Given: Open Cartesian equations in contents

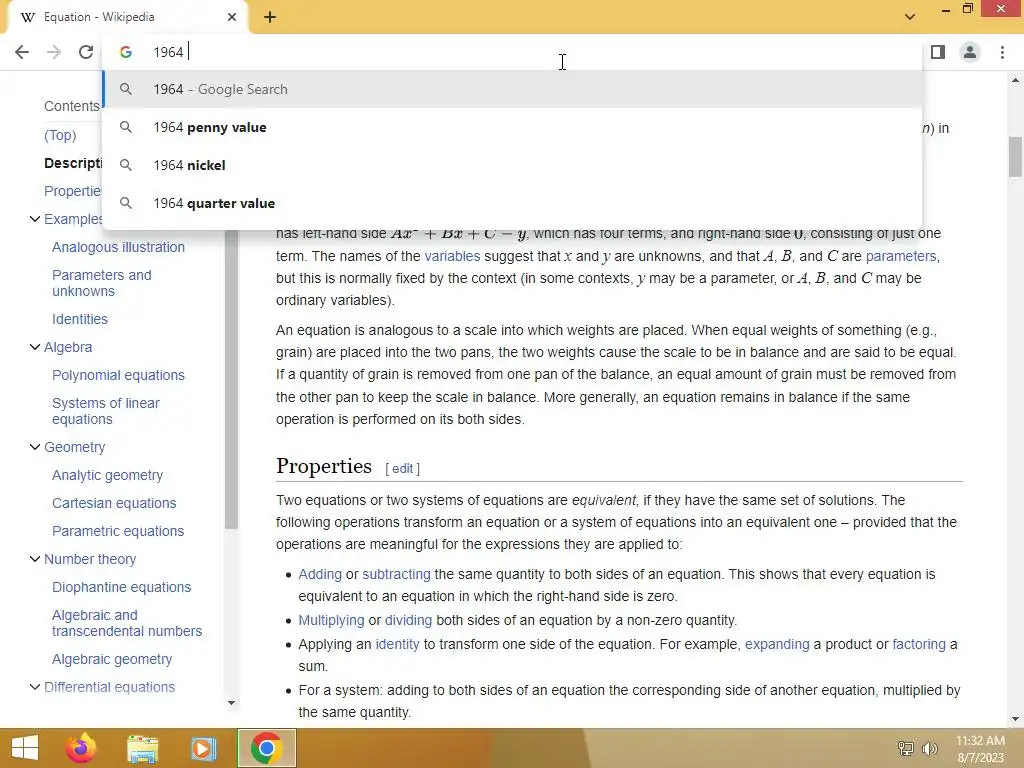Looking at the screenshot, I should tap(114, 503).
